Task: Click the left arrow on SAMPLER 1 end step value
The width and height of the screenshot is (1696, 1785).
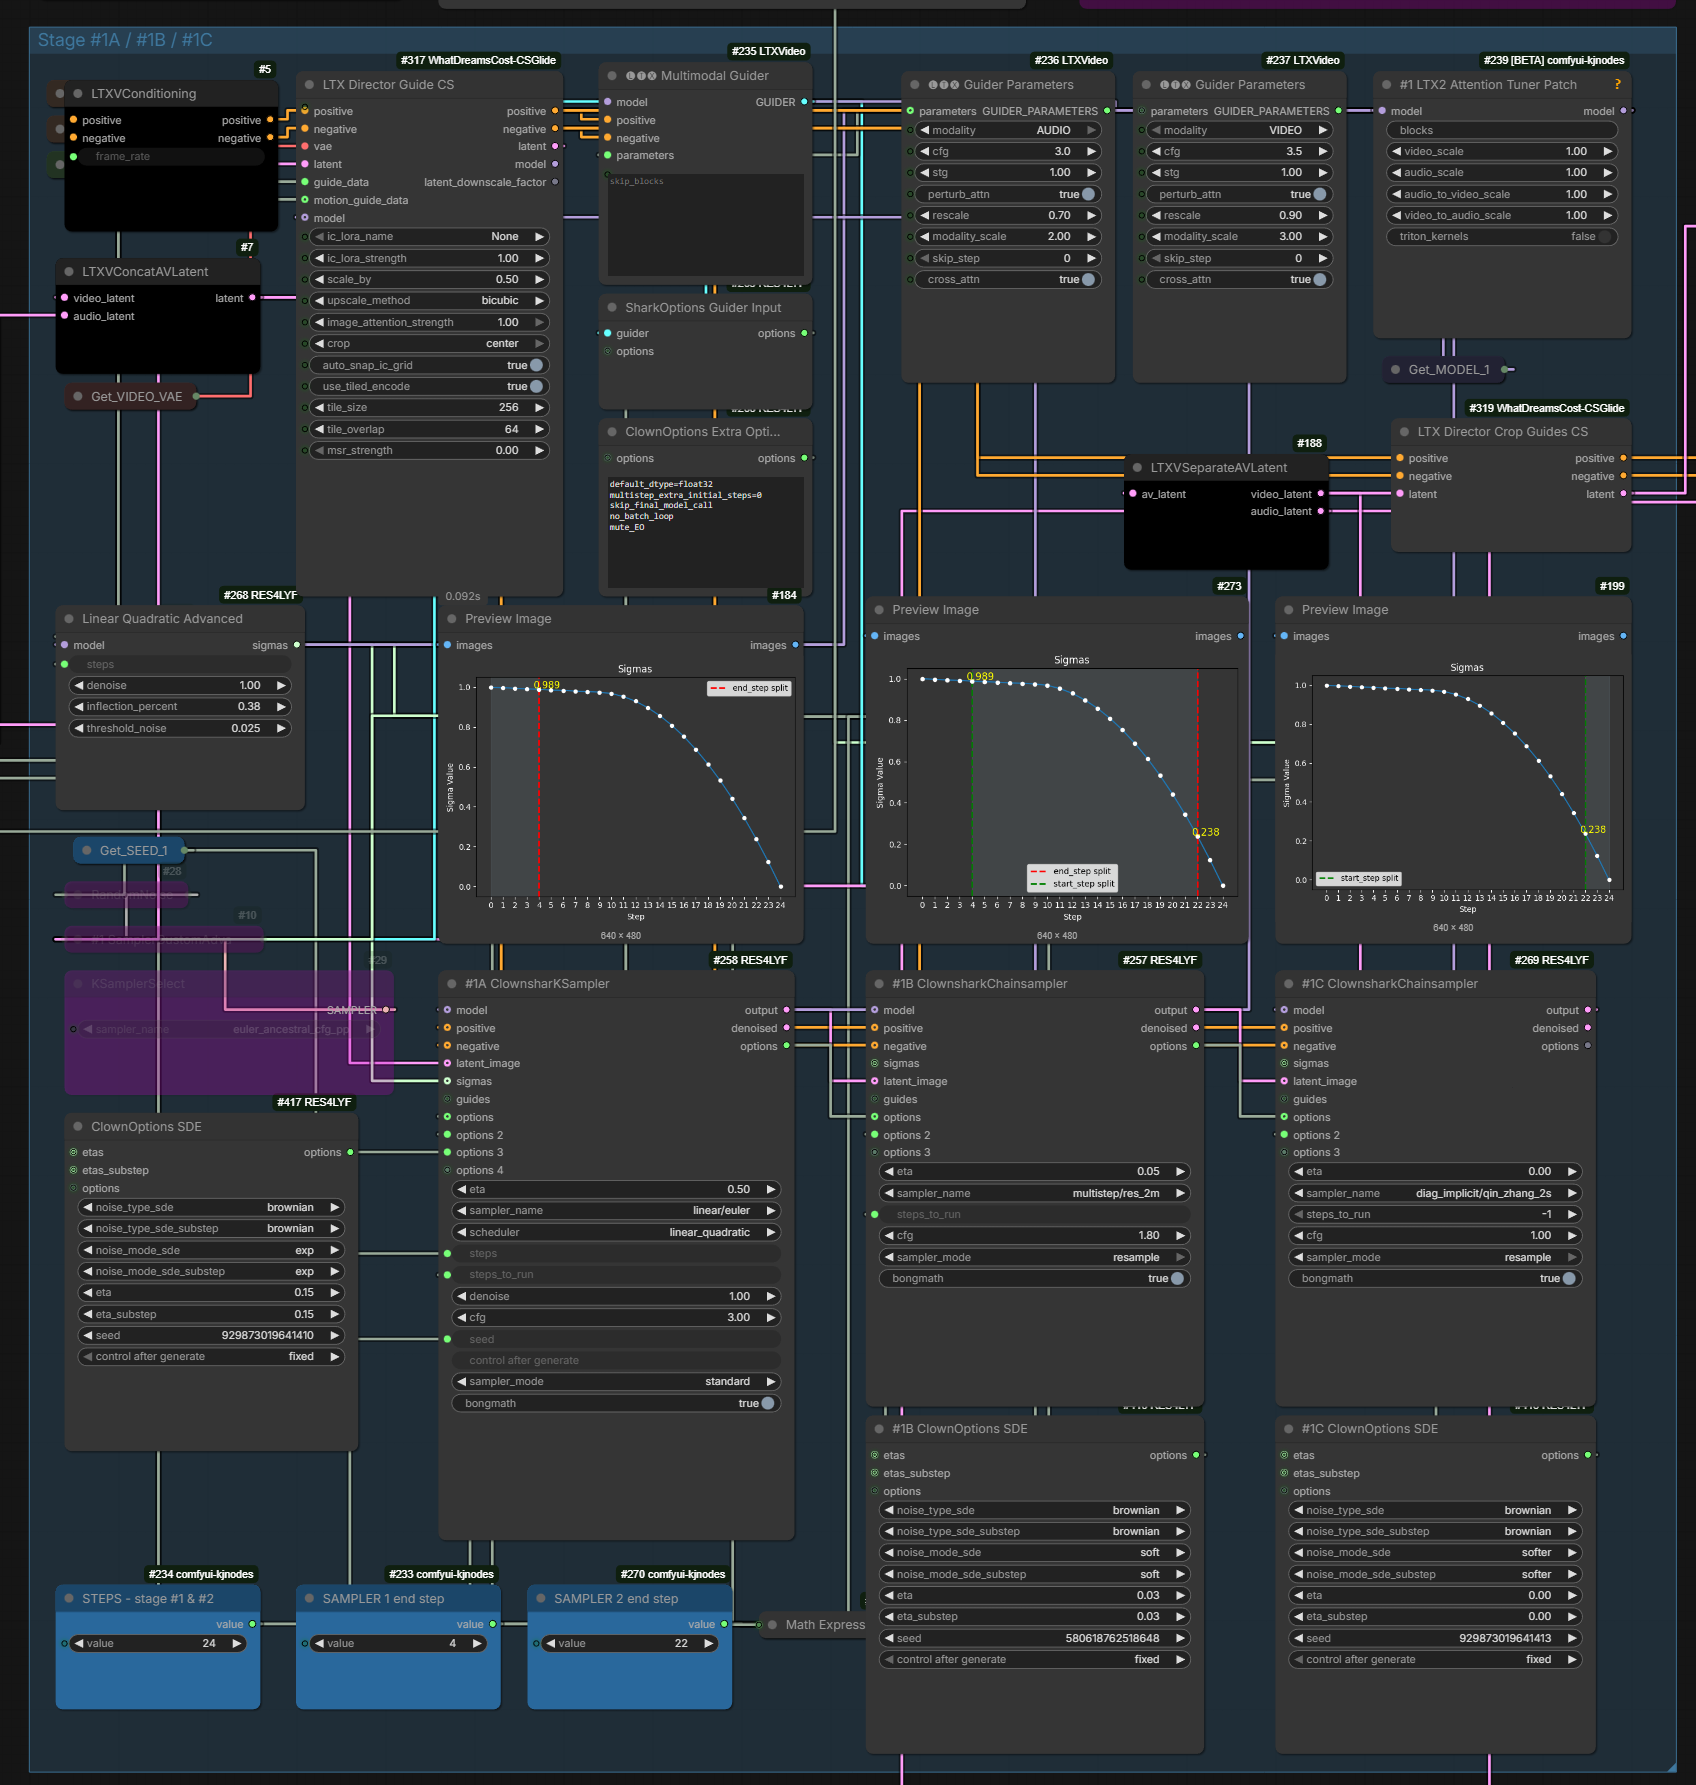Action: [319, 1643]
